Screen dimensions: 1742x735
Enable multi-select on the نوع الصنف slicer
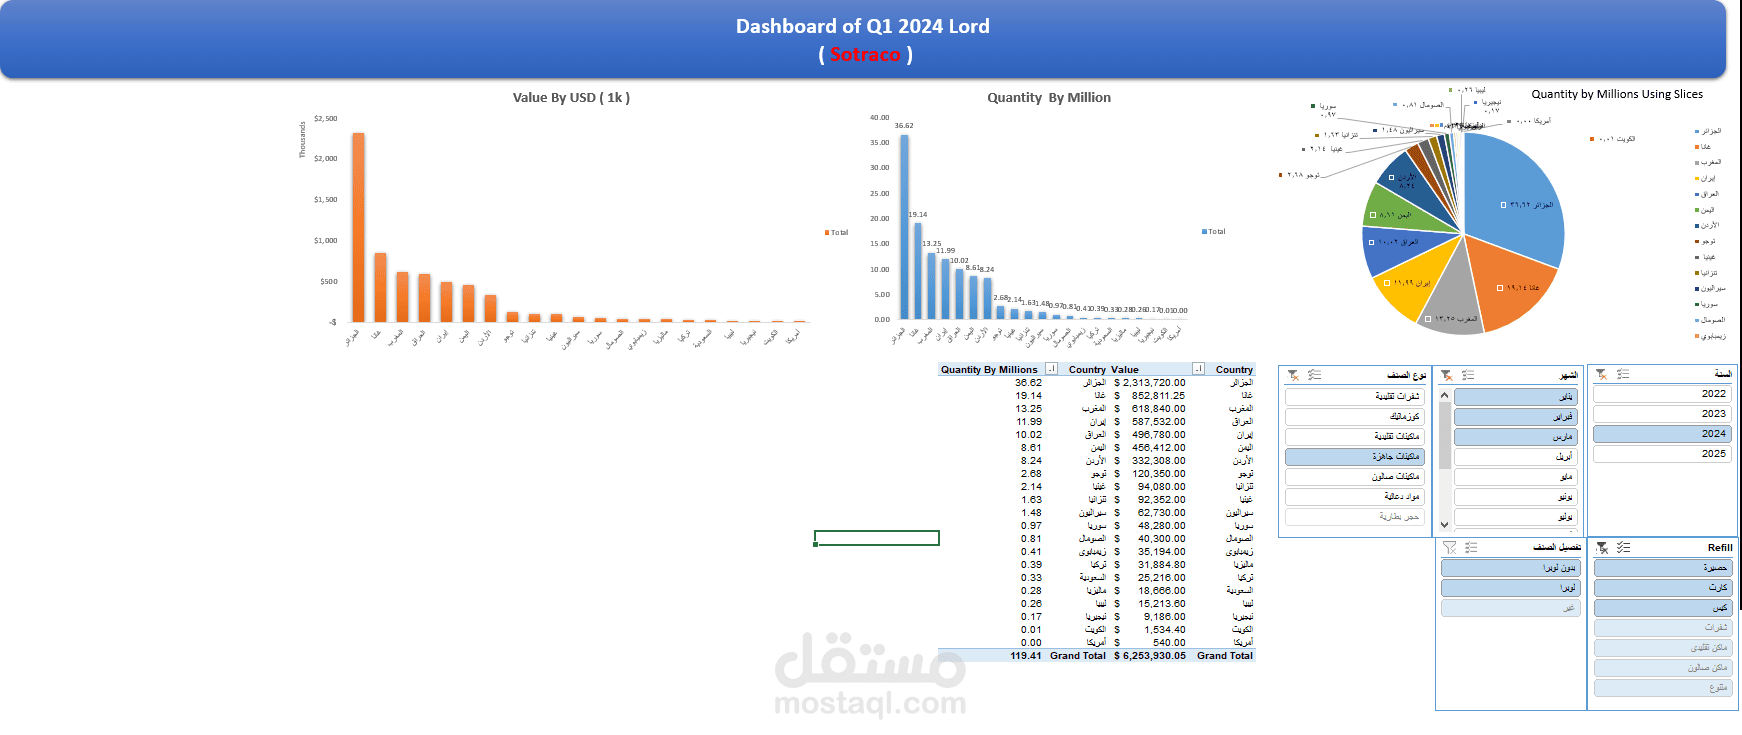point(1315,375)
